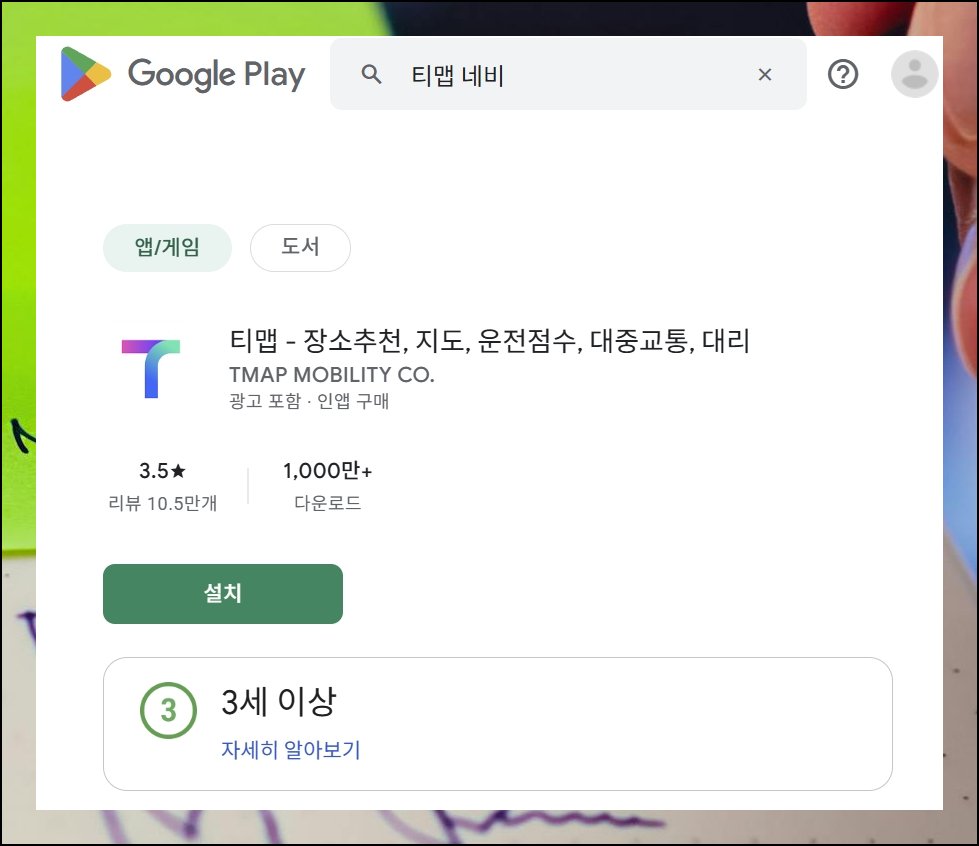
Task: Open the 자세히 알아보기 link
Action: 291,749
